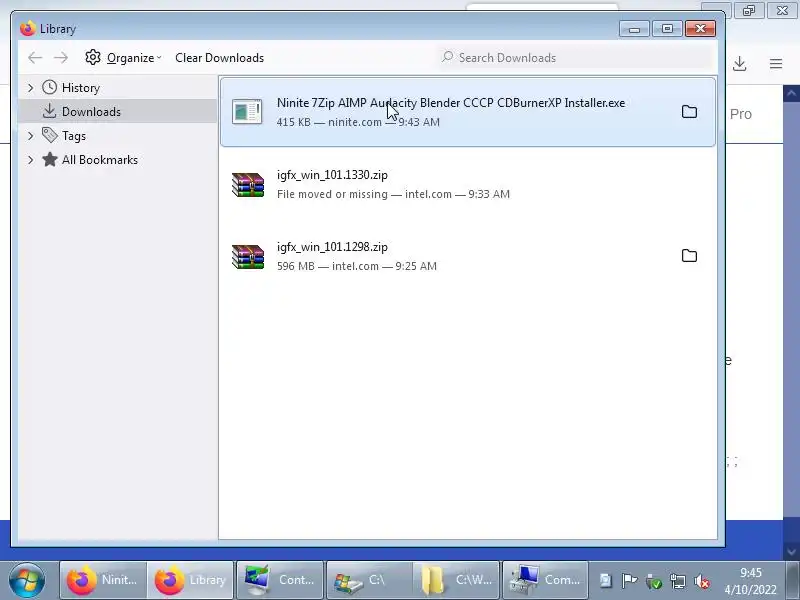800x600 pixels.
Task: Focus the Search Downloads field
Action: click(576, 58)
